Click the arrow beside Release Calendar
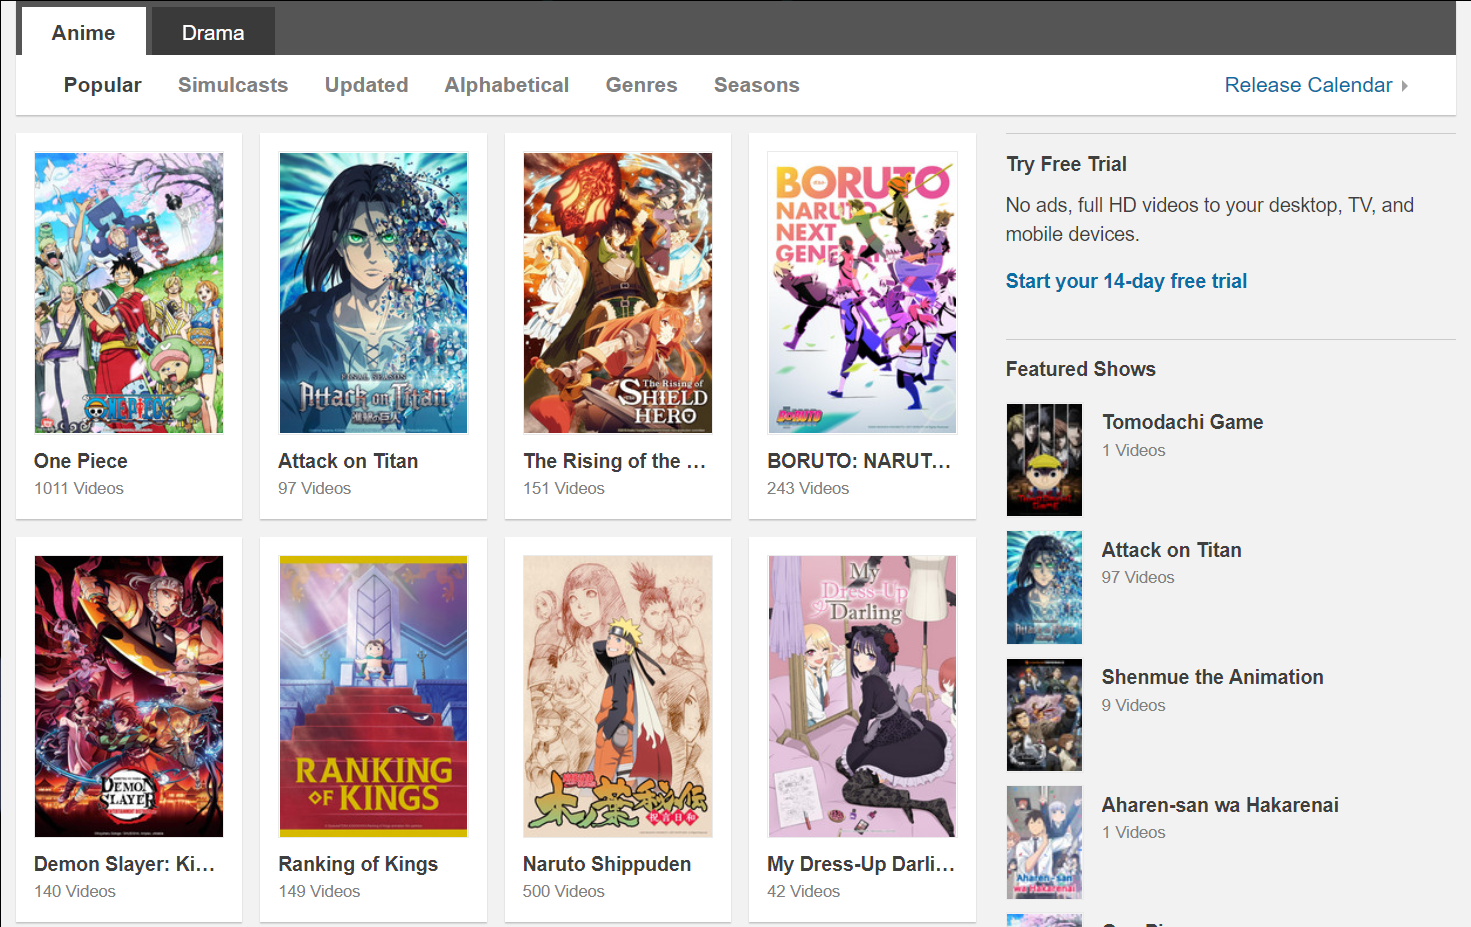 pyautogui.click(x=1404, y=86)
